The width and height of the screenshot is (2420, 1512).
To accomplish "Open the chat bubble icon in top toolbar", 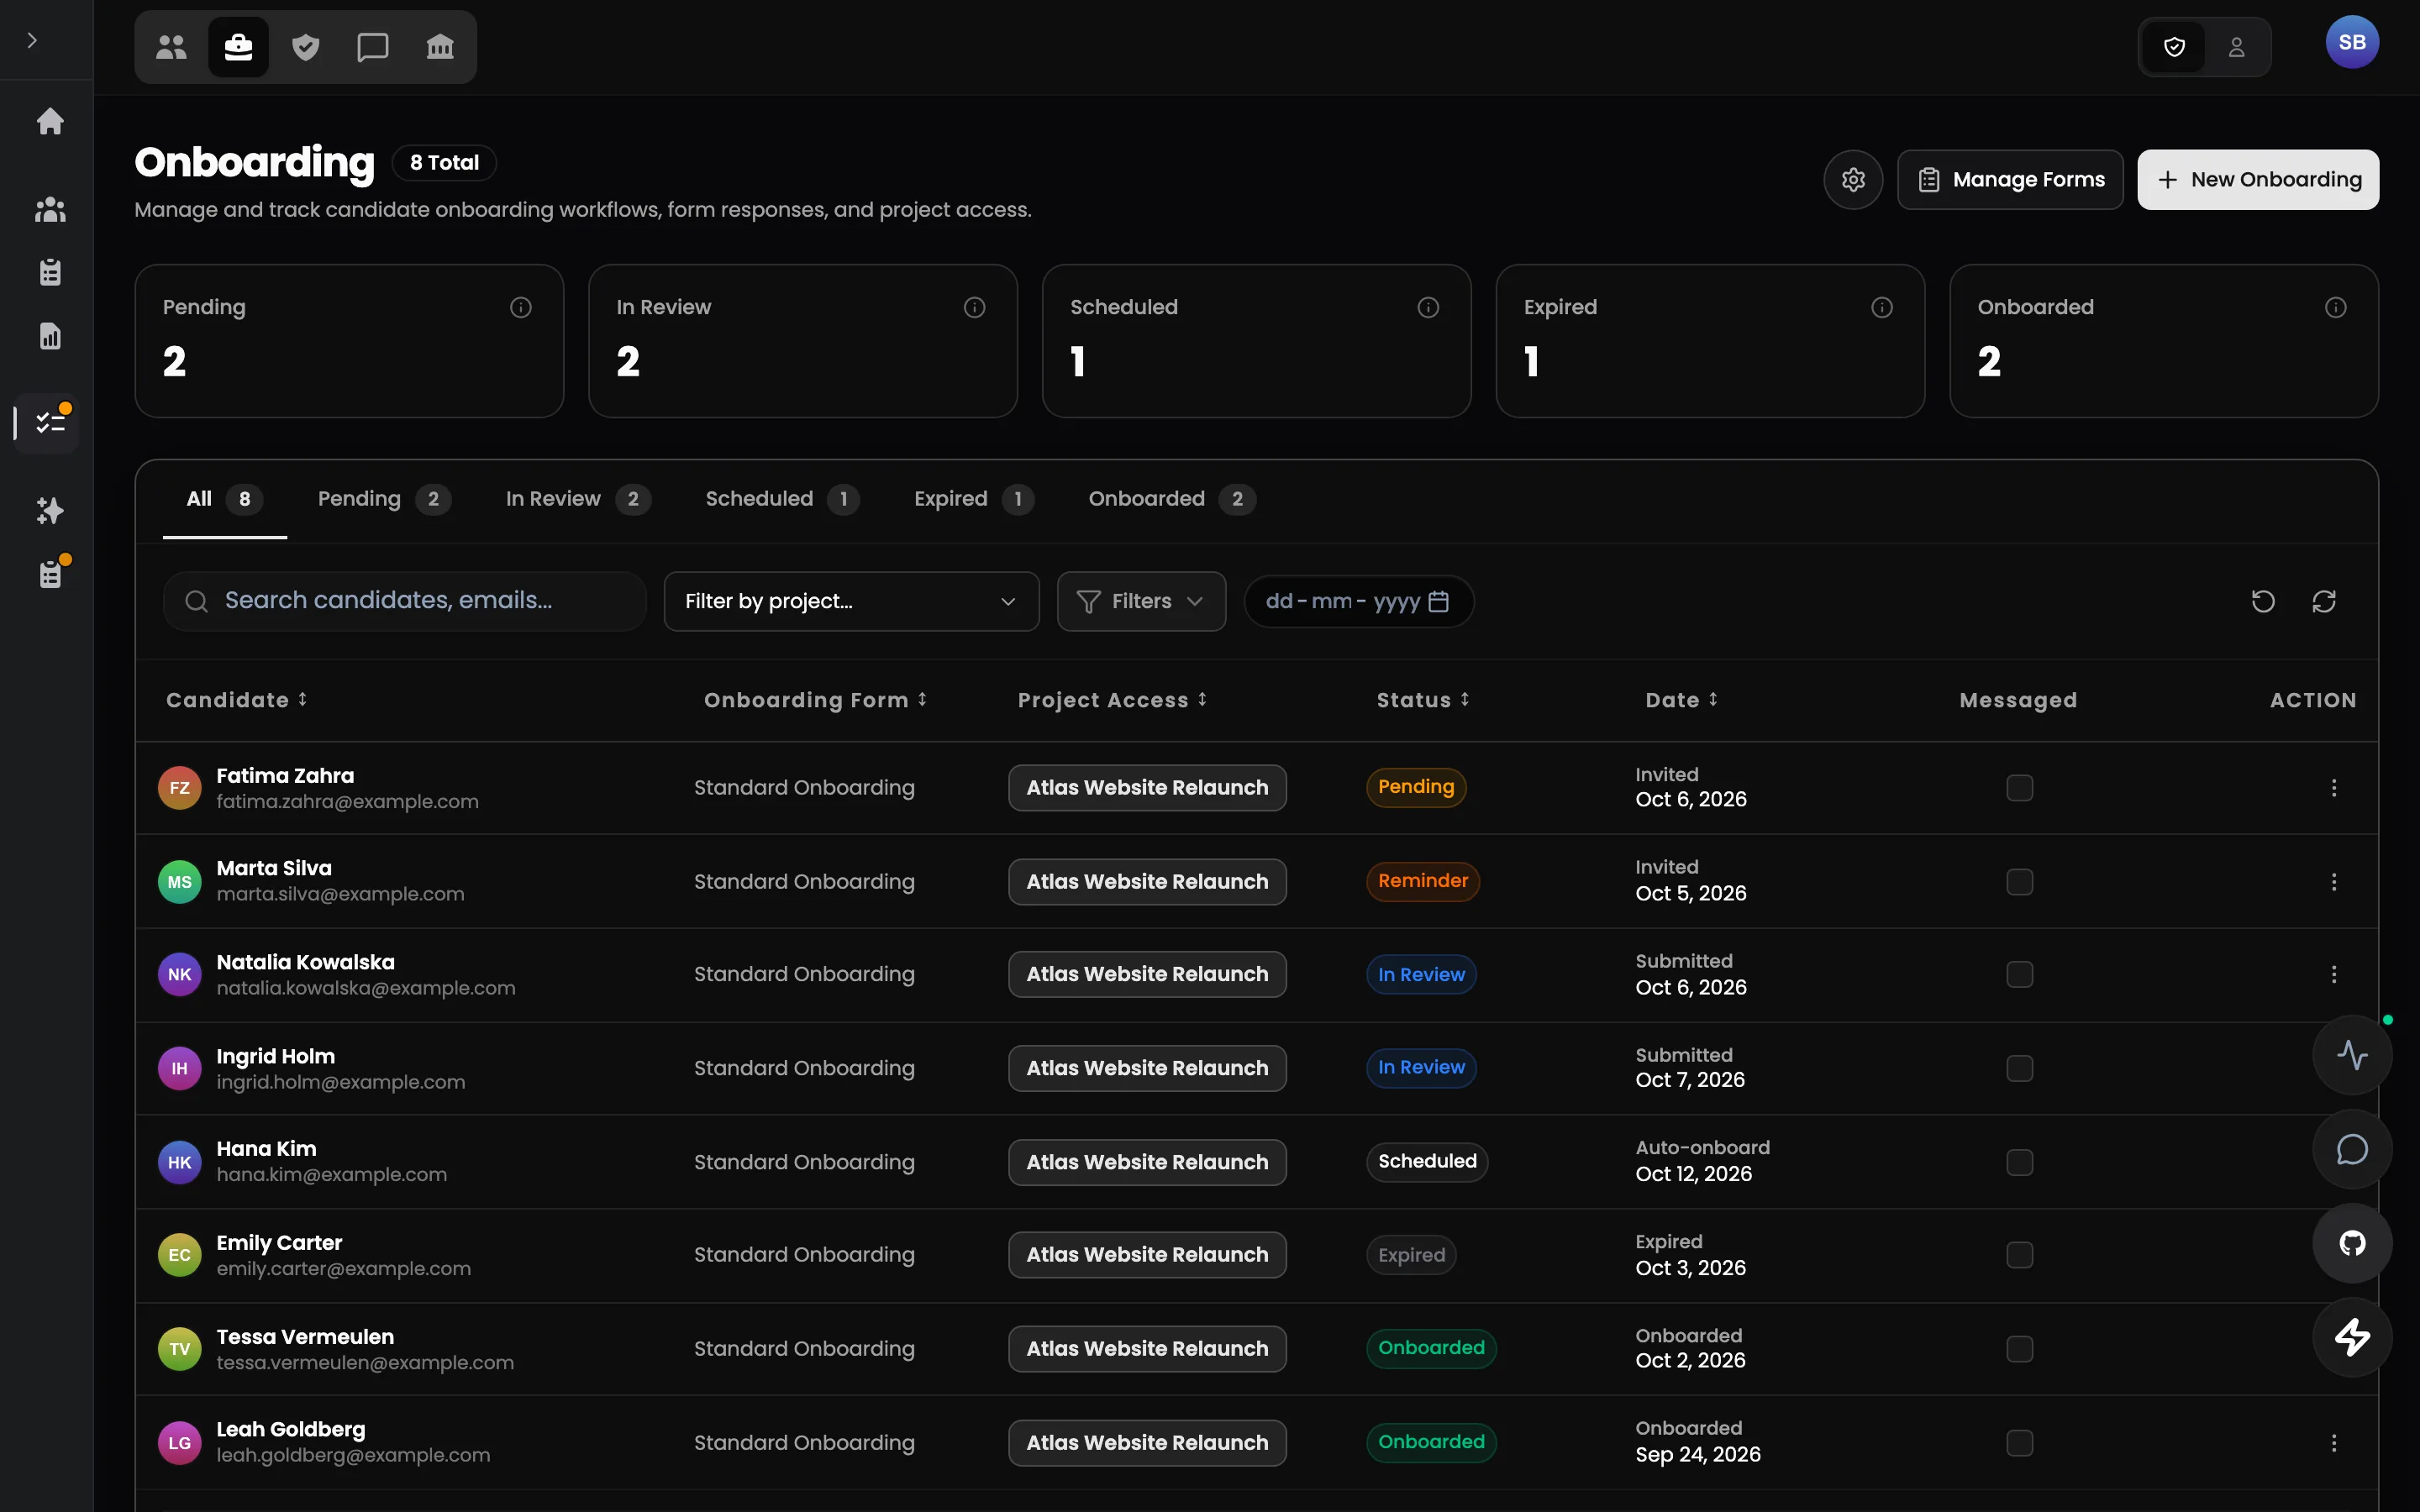I will [x=373, y=47].
